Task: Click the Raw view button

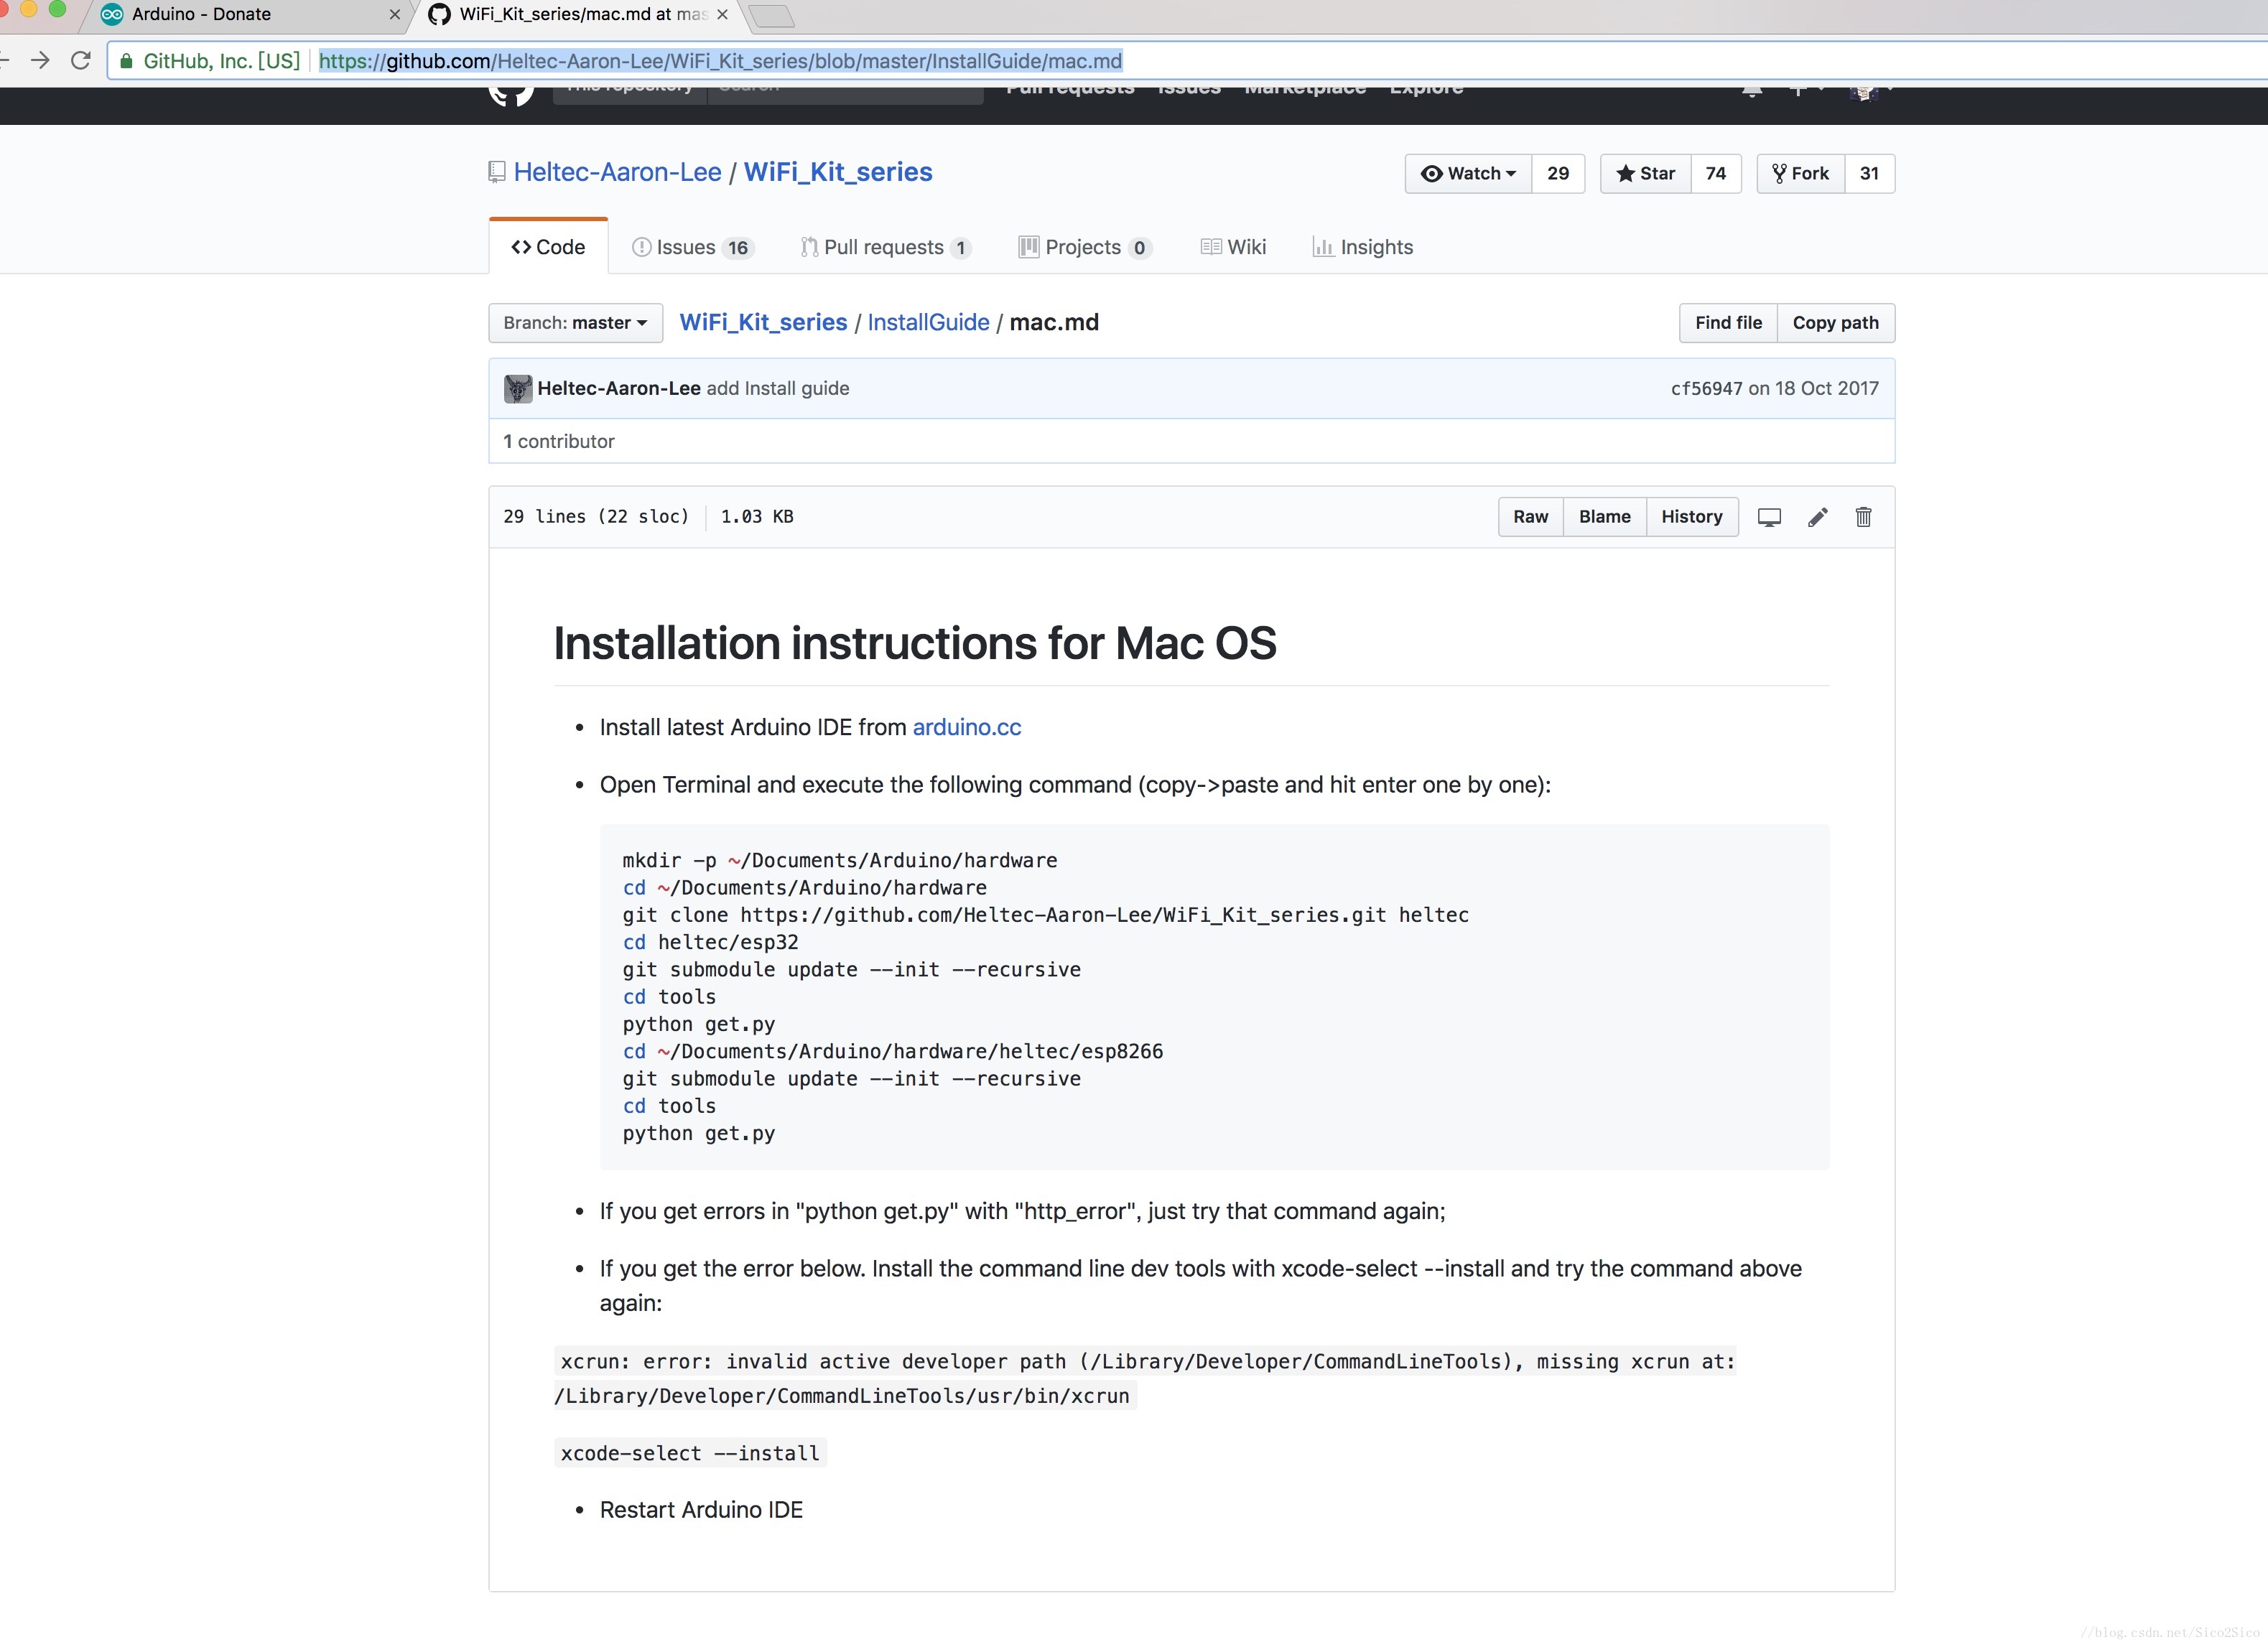Action: point(1530,515)
